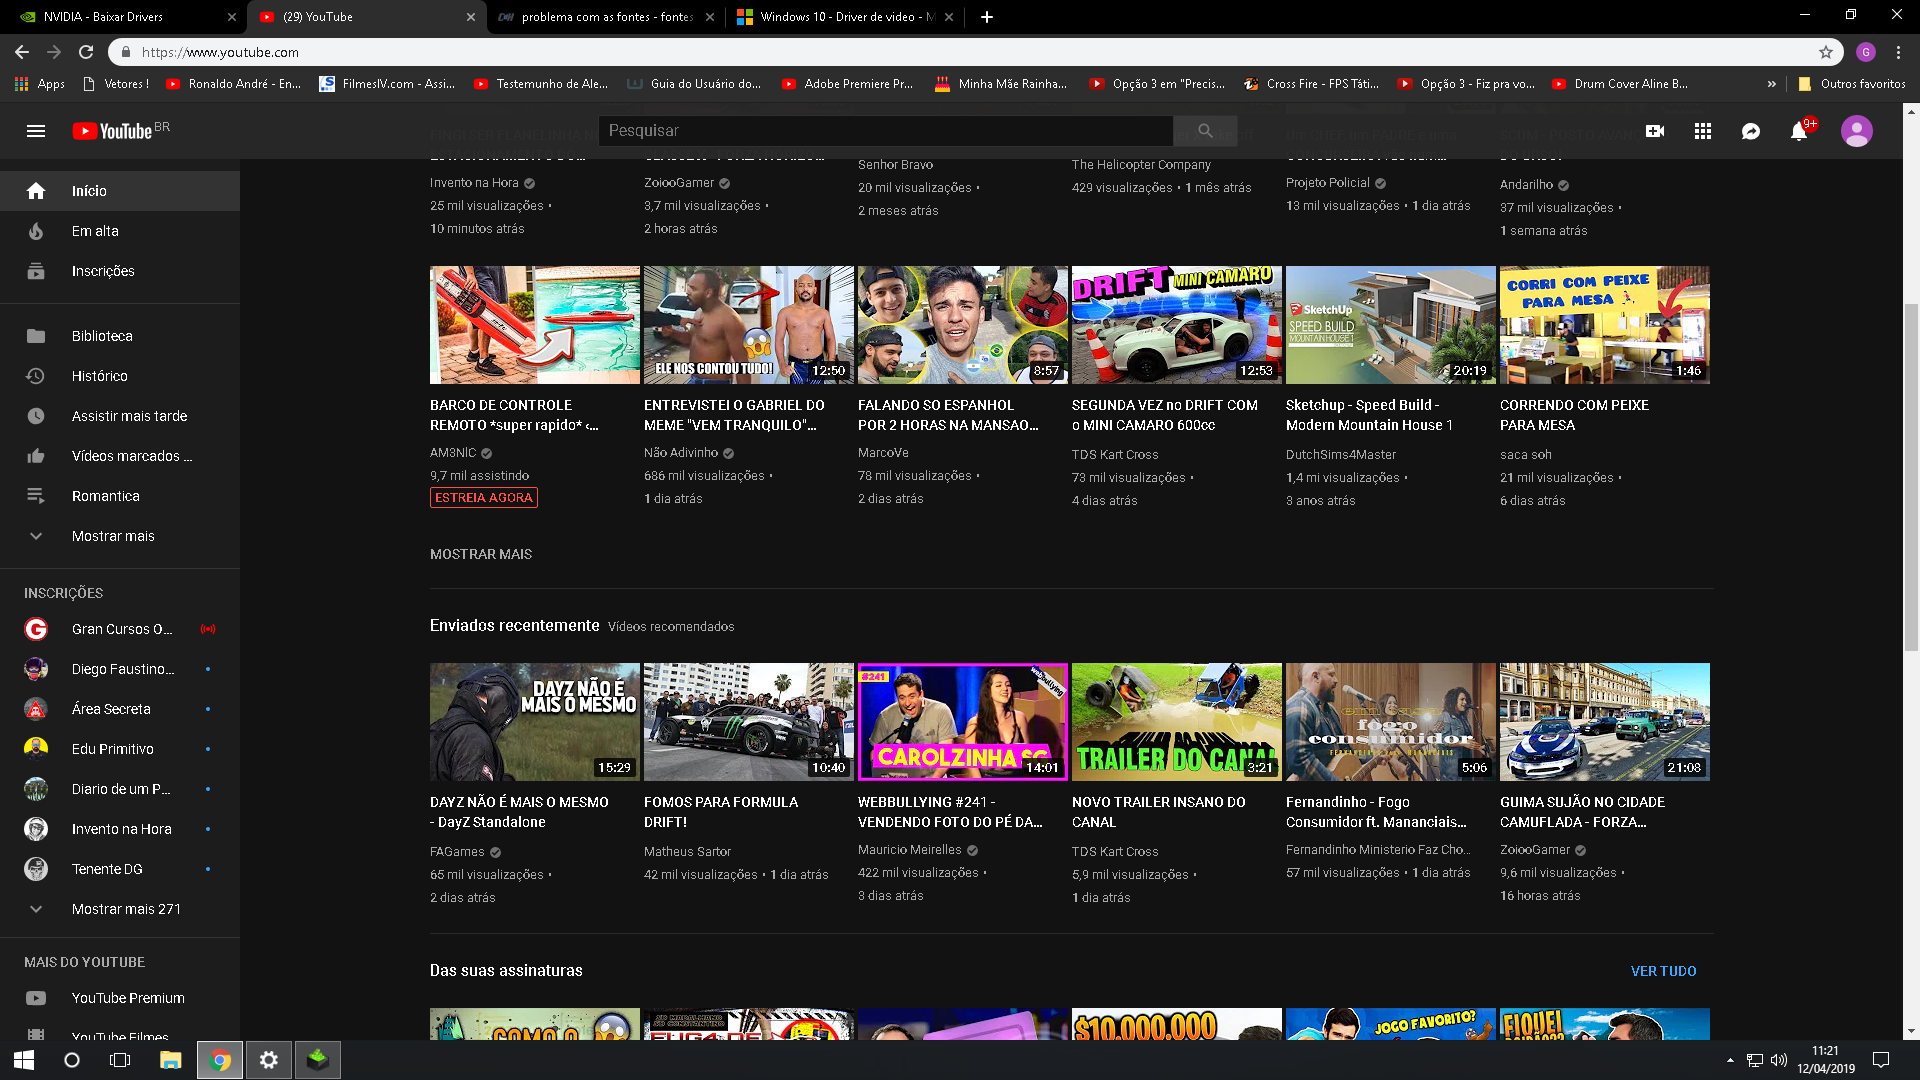Switch to Windows 10 Driver de video tab
Image resolution: width=1920 pixels, height=1080 pixels.
pyautogui.click(x=846, y=17)
